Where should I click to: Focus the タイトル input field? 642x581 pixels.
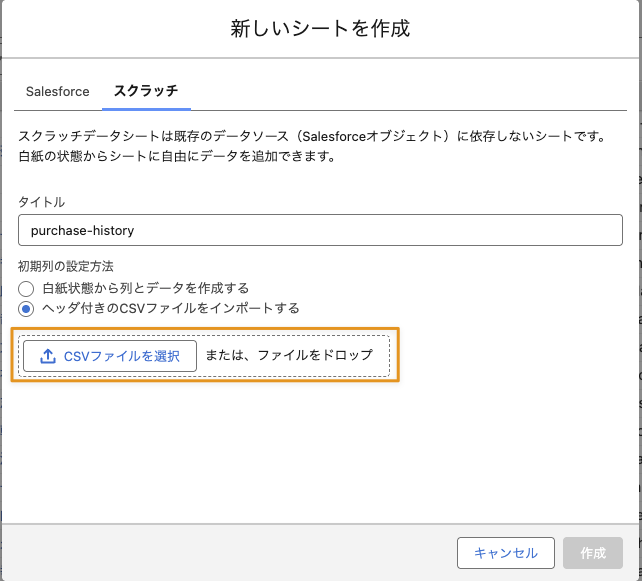pos(320,230)
